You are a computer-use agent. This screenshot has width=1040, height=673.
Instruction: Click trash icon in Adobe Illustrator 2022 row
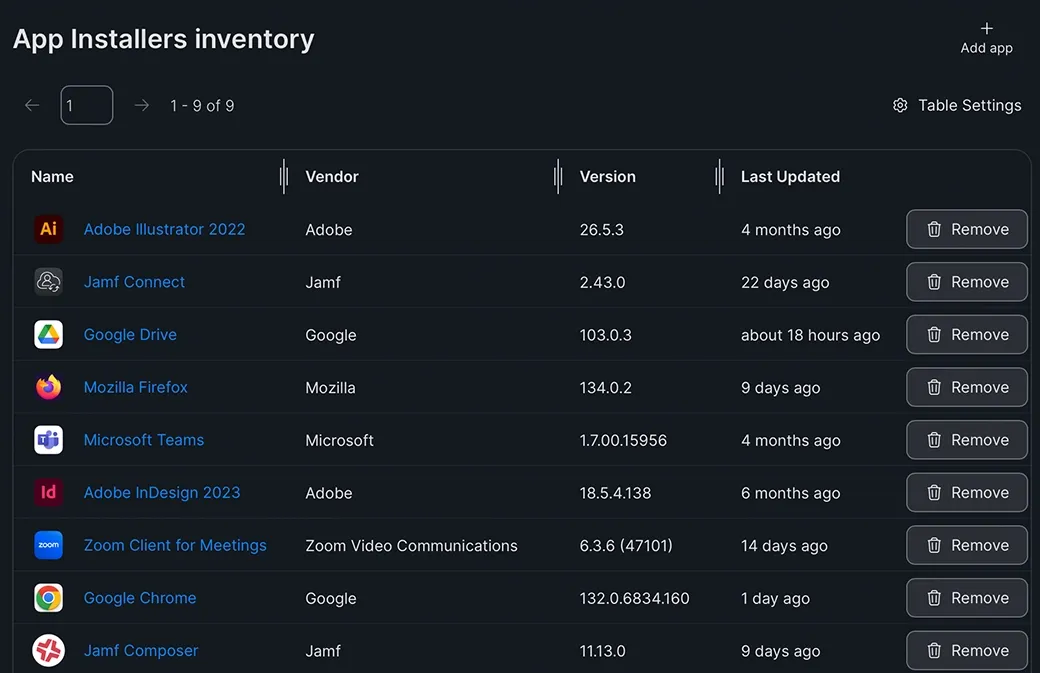pyautogui.click(x=934, y=229)
